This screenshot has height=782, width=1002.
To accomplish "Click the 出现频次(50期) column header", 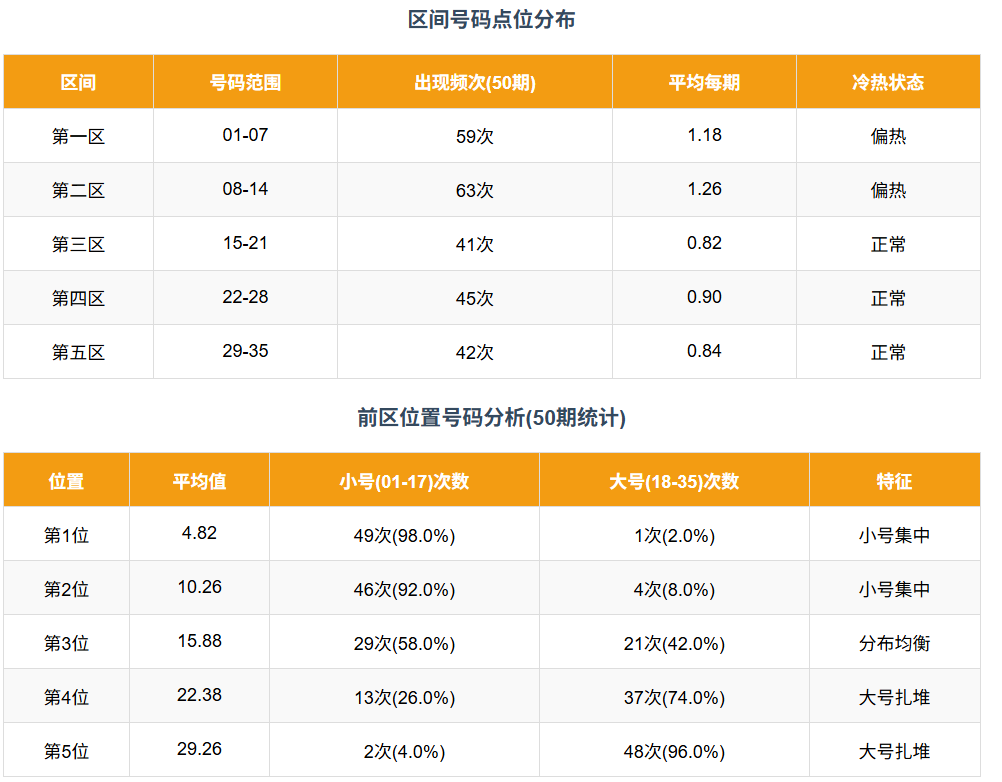I will coord(475,83).
